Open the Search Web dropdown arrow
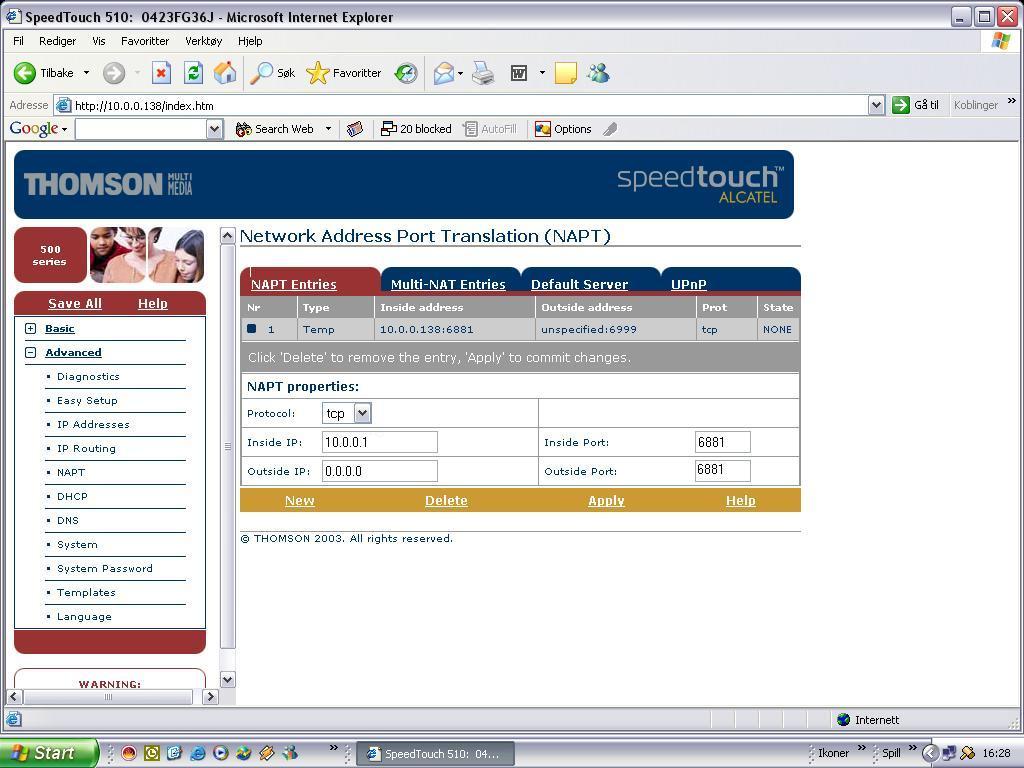Viewport: 1024px width, 768px height. pyautogui.click(x=328, y=129)
